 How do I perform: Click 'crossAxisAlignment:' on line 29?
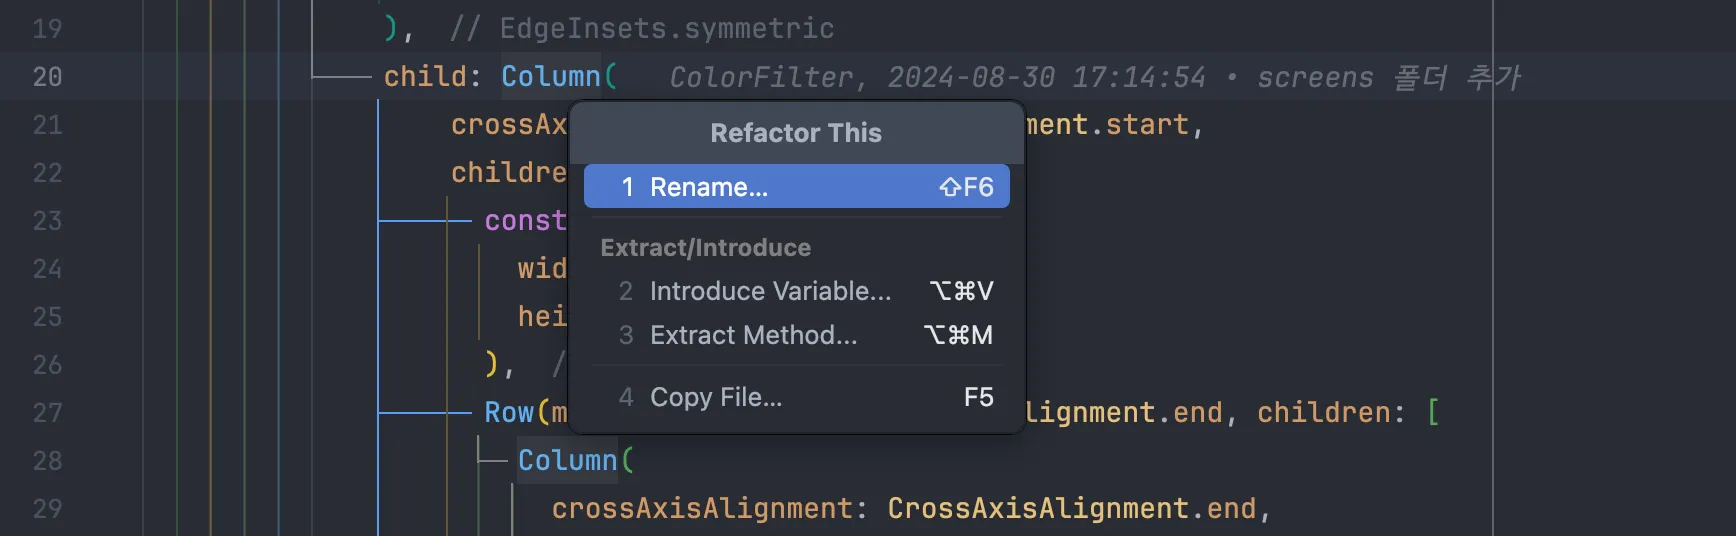pos(710,509)
